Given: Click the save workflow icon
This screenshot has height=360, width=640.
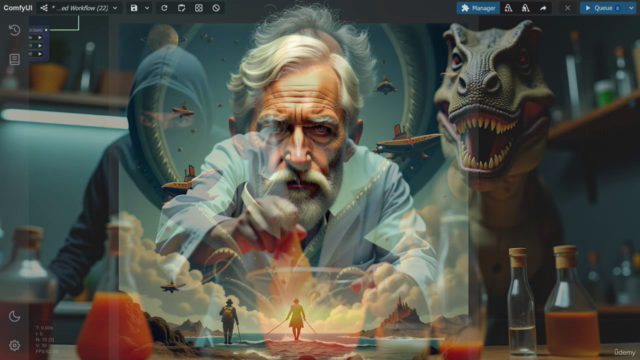Looking at the screenshot, I should 134,8.
